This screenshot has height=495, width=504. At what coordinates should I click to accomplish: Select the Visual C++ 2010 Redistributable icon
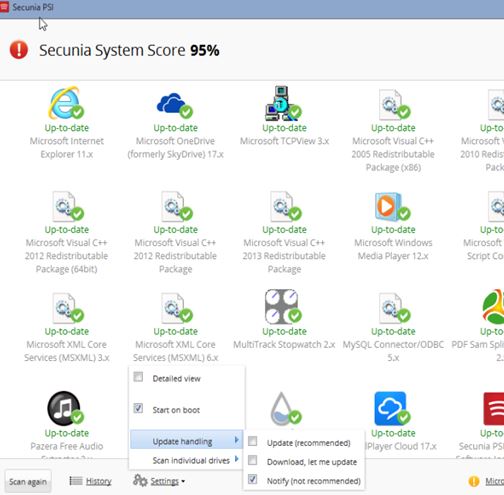coord(496,104)
